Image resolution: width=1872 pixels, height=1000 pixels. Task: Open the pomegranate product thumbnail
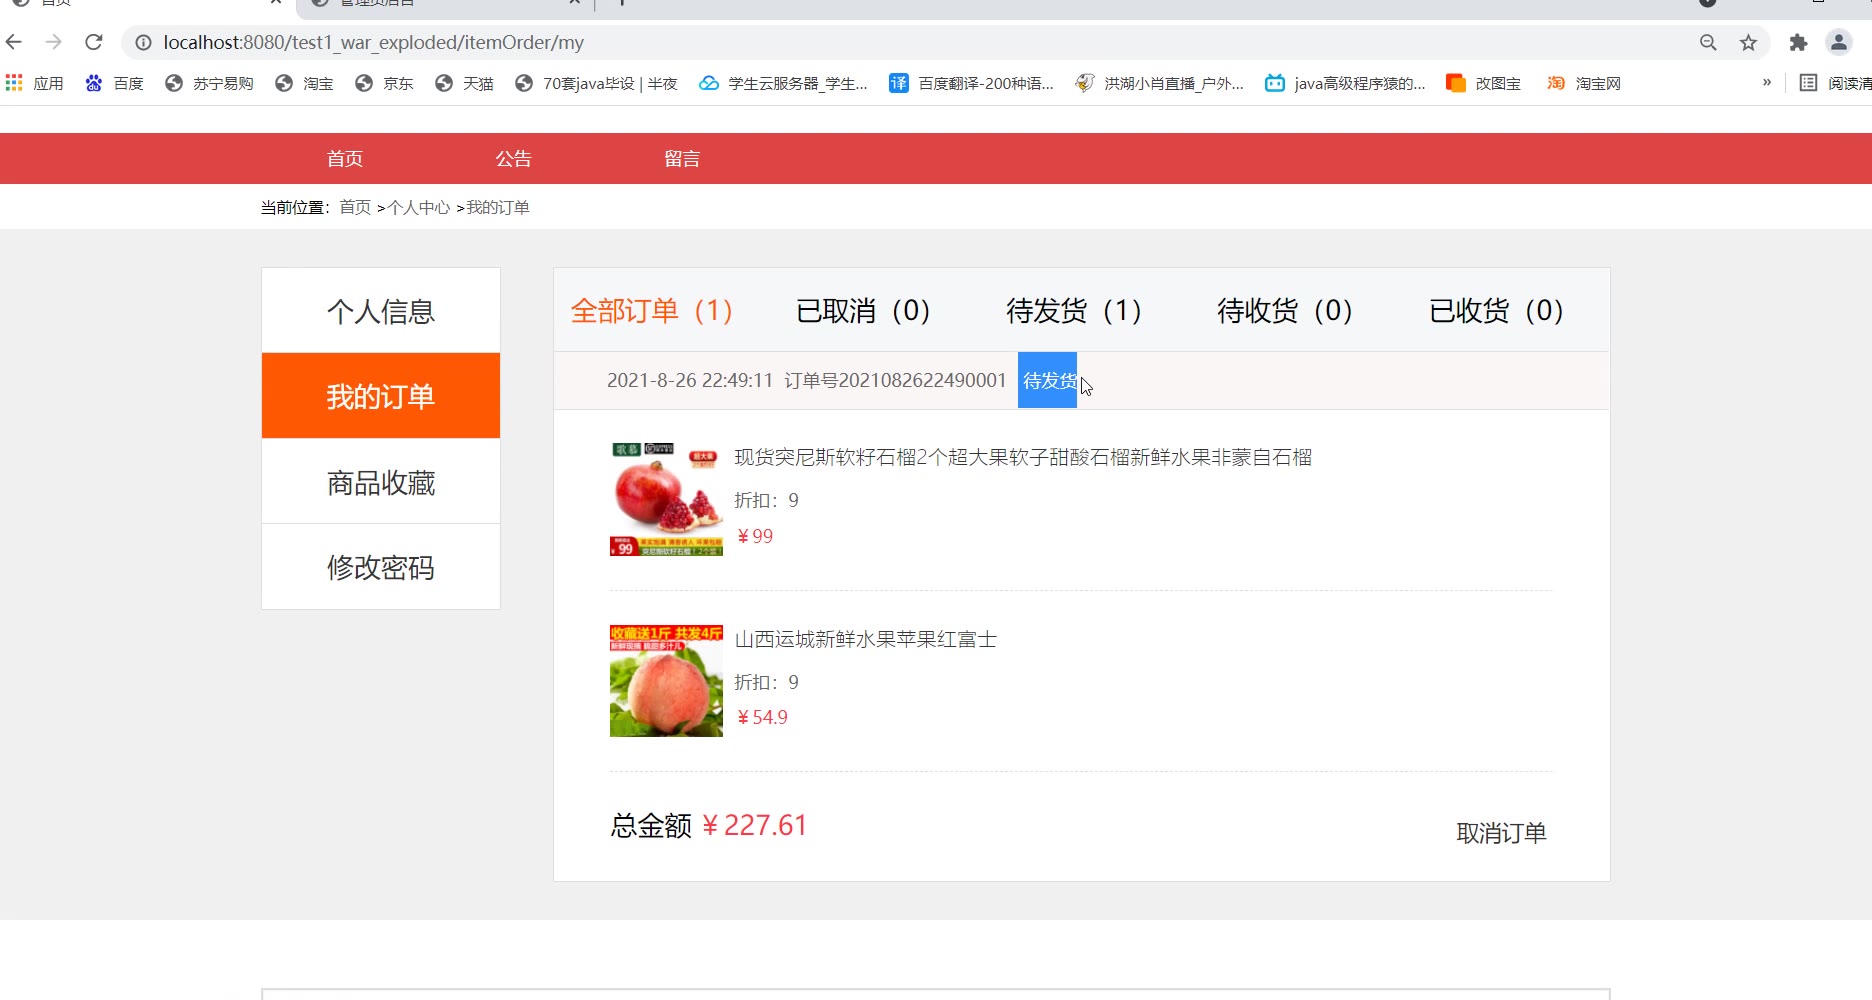tap(666, 499)
